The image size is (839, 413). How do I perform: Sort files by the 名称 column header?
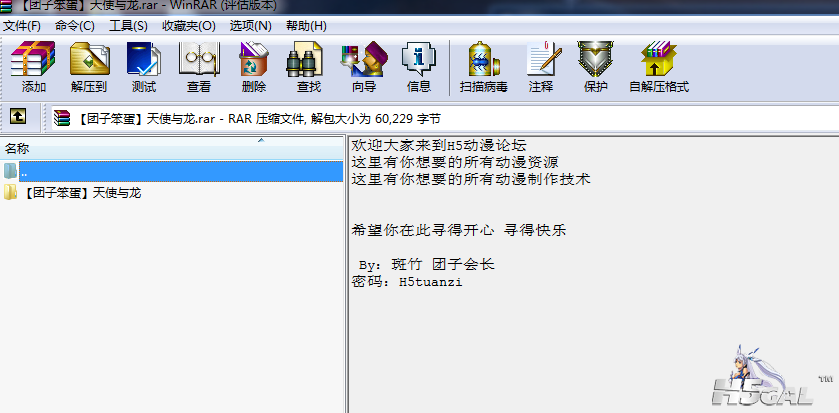[172, 148]
